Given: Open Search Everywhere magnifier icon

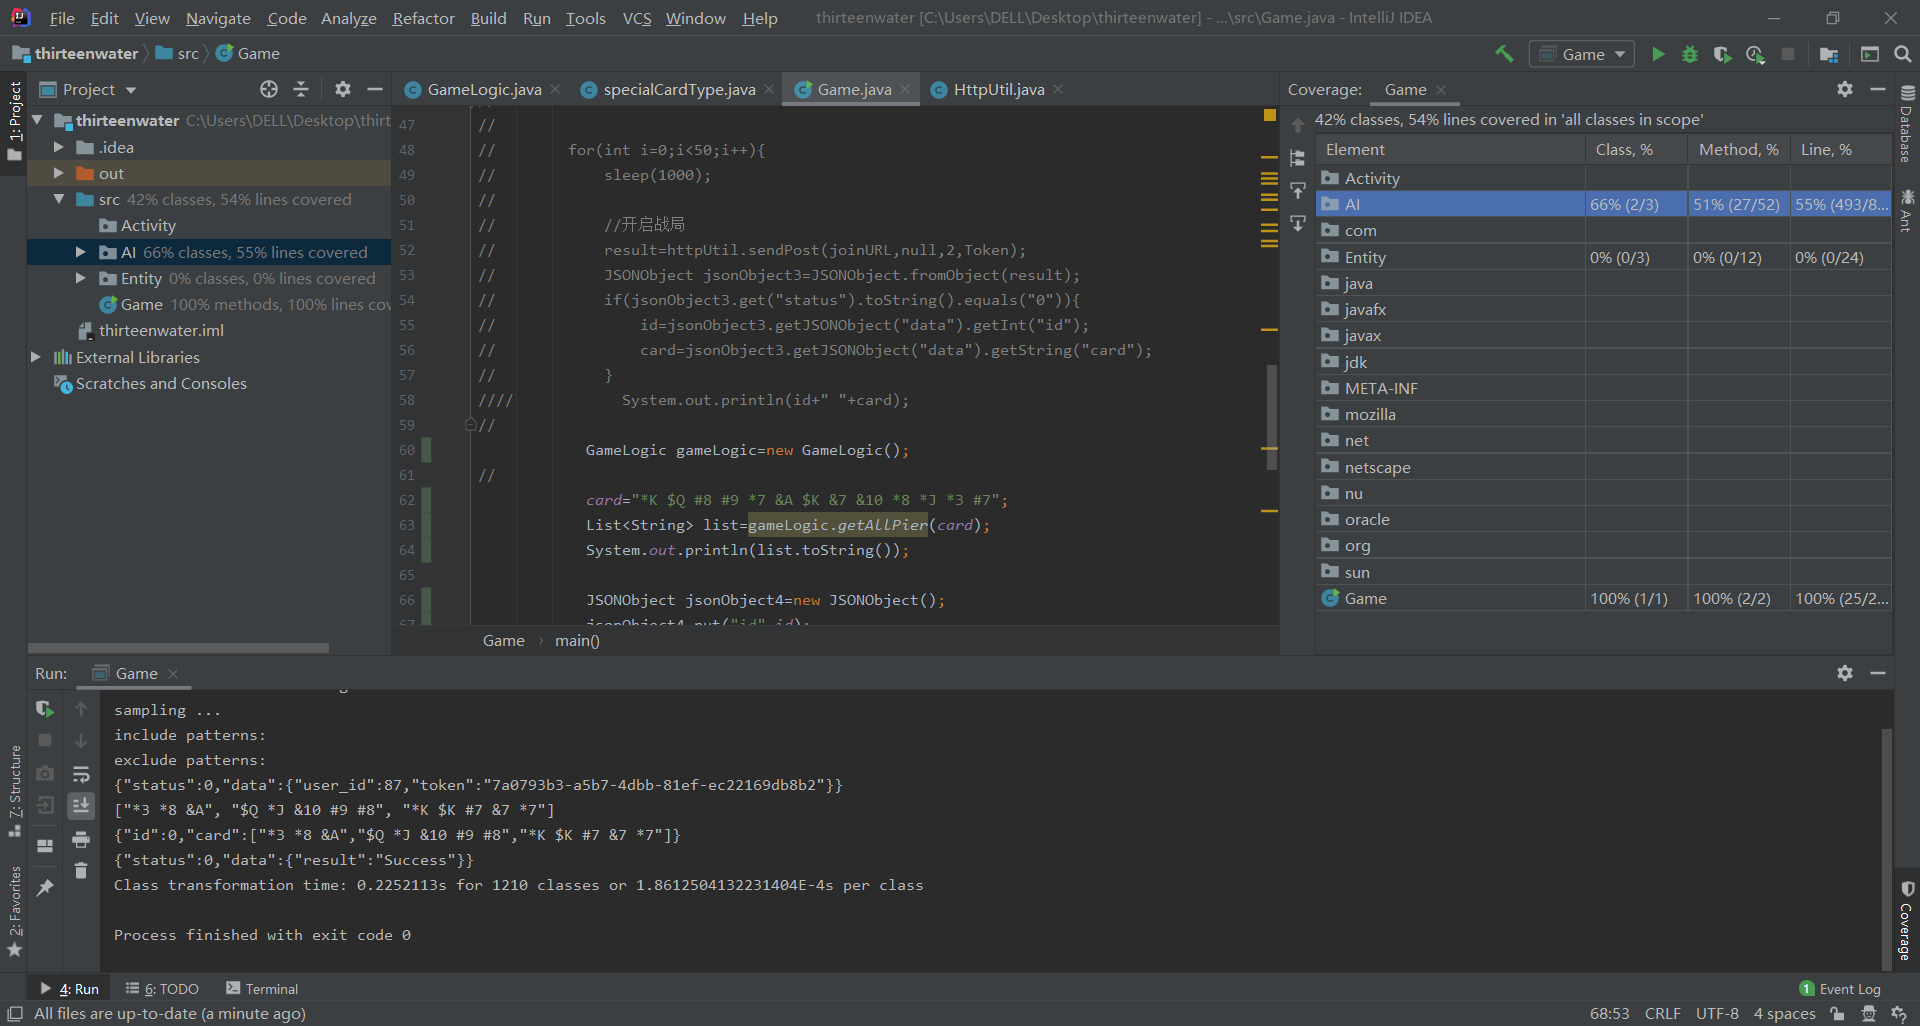Looking at the screenshot, I should [1903, 54].
